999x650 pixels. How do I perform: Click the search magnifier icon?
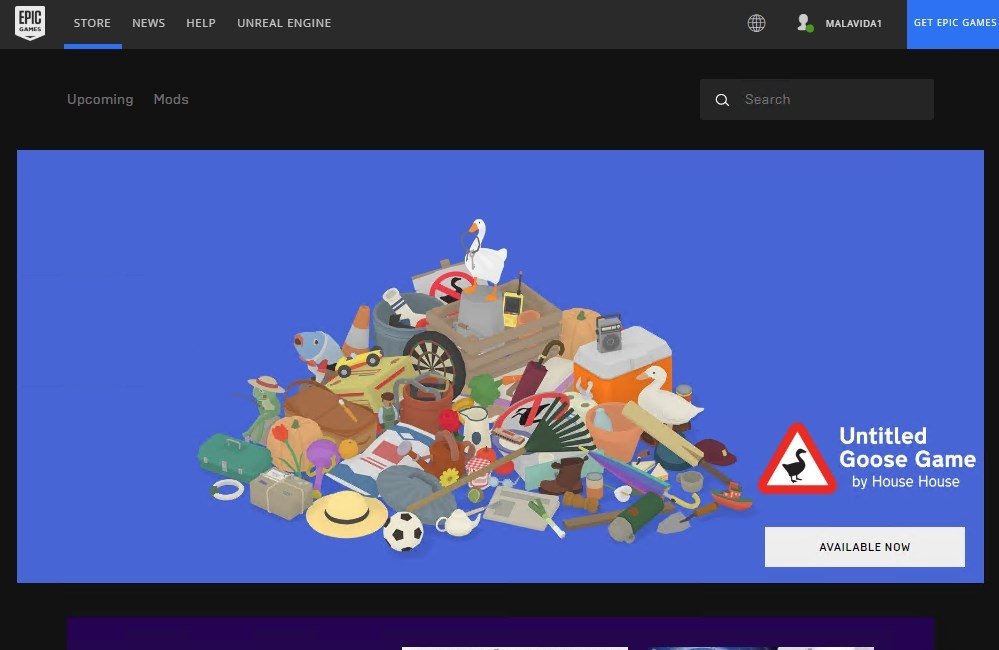[x=722, y=100]
